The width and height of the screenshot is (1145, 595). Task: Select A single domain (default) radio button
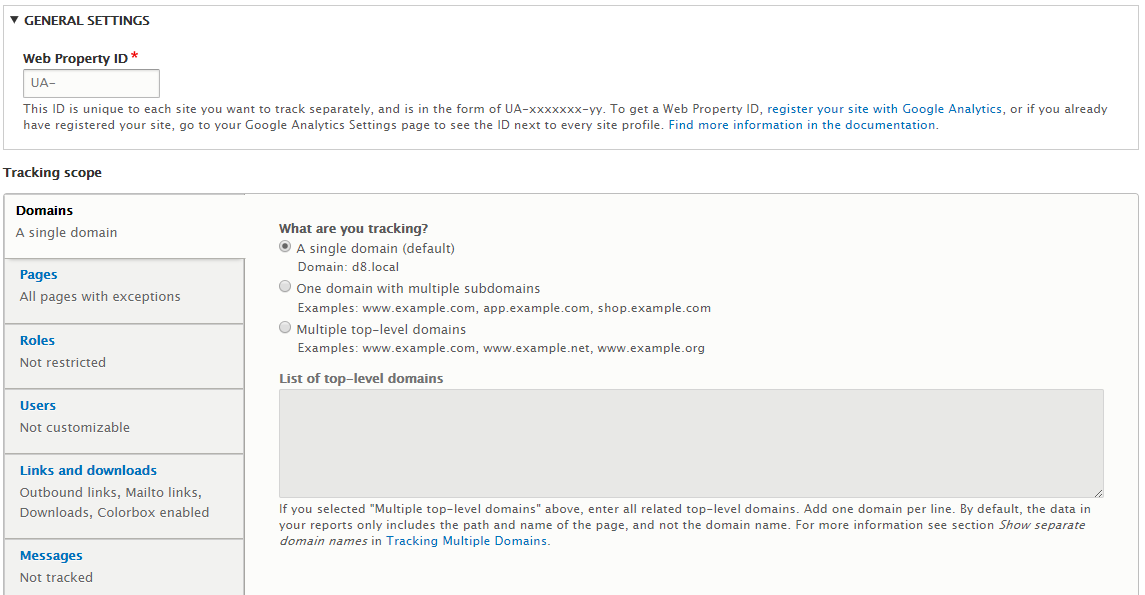285,247
